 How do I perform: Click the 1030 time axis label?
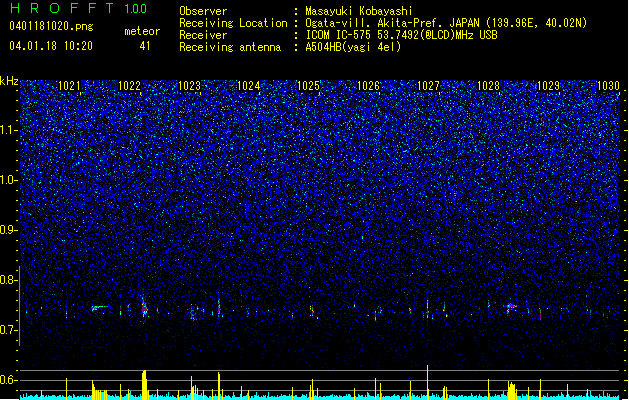tap(608, 86)
